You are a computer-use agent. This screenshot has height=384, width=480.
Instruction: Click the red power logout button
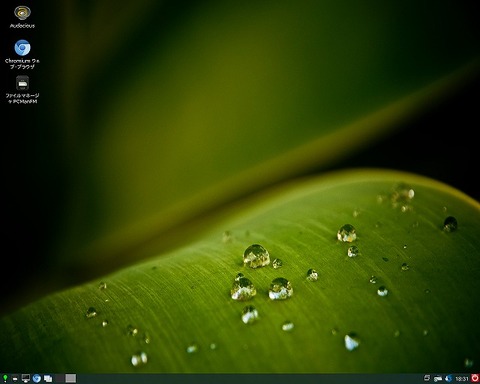475,378
